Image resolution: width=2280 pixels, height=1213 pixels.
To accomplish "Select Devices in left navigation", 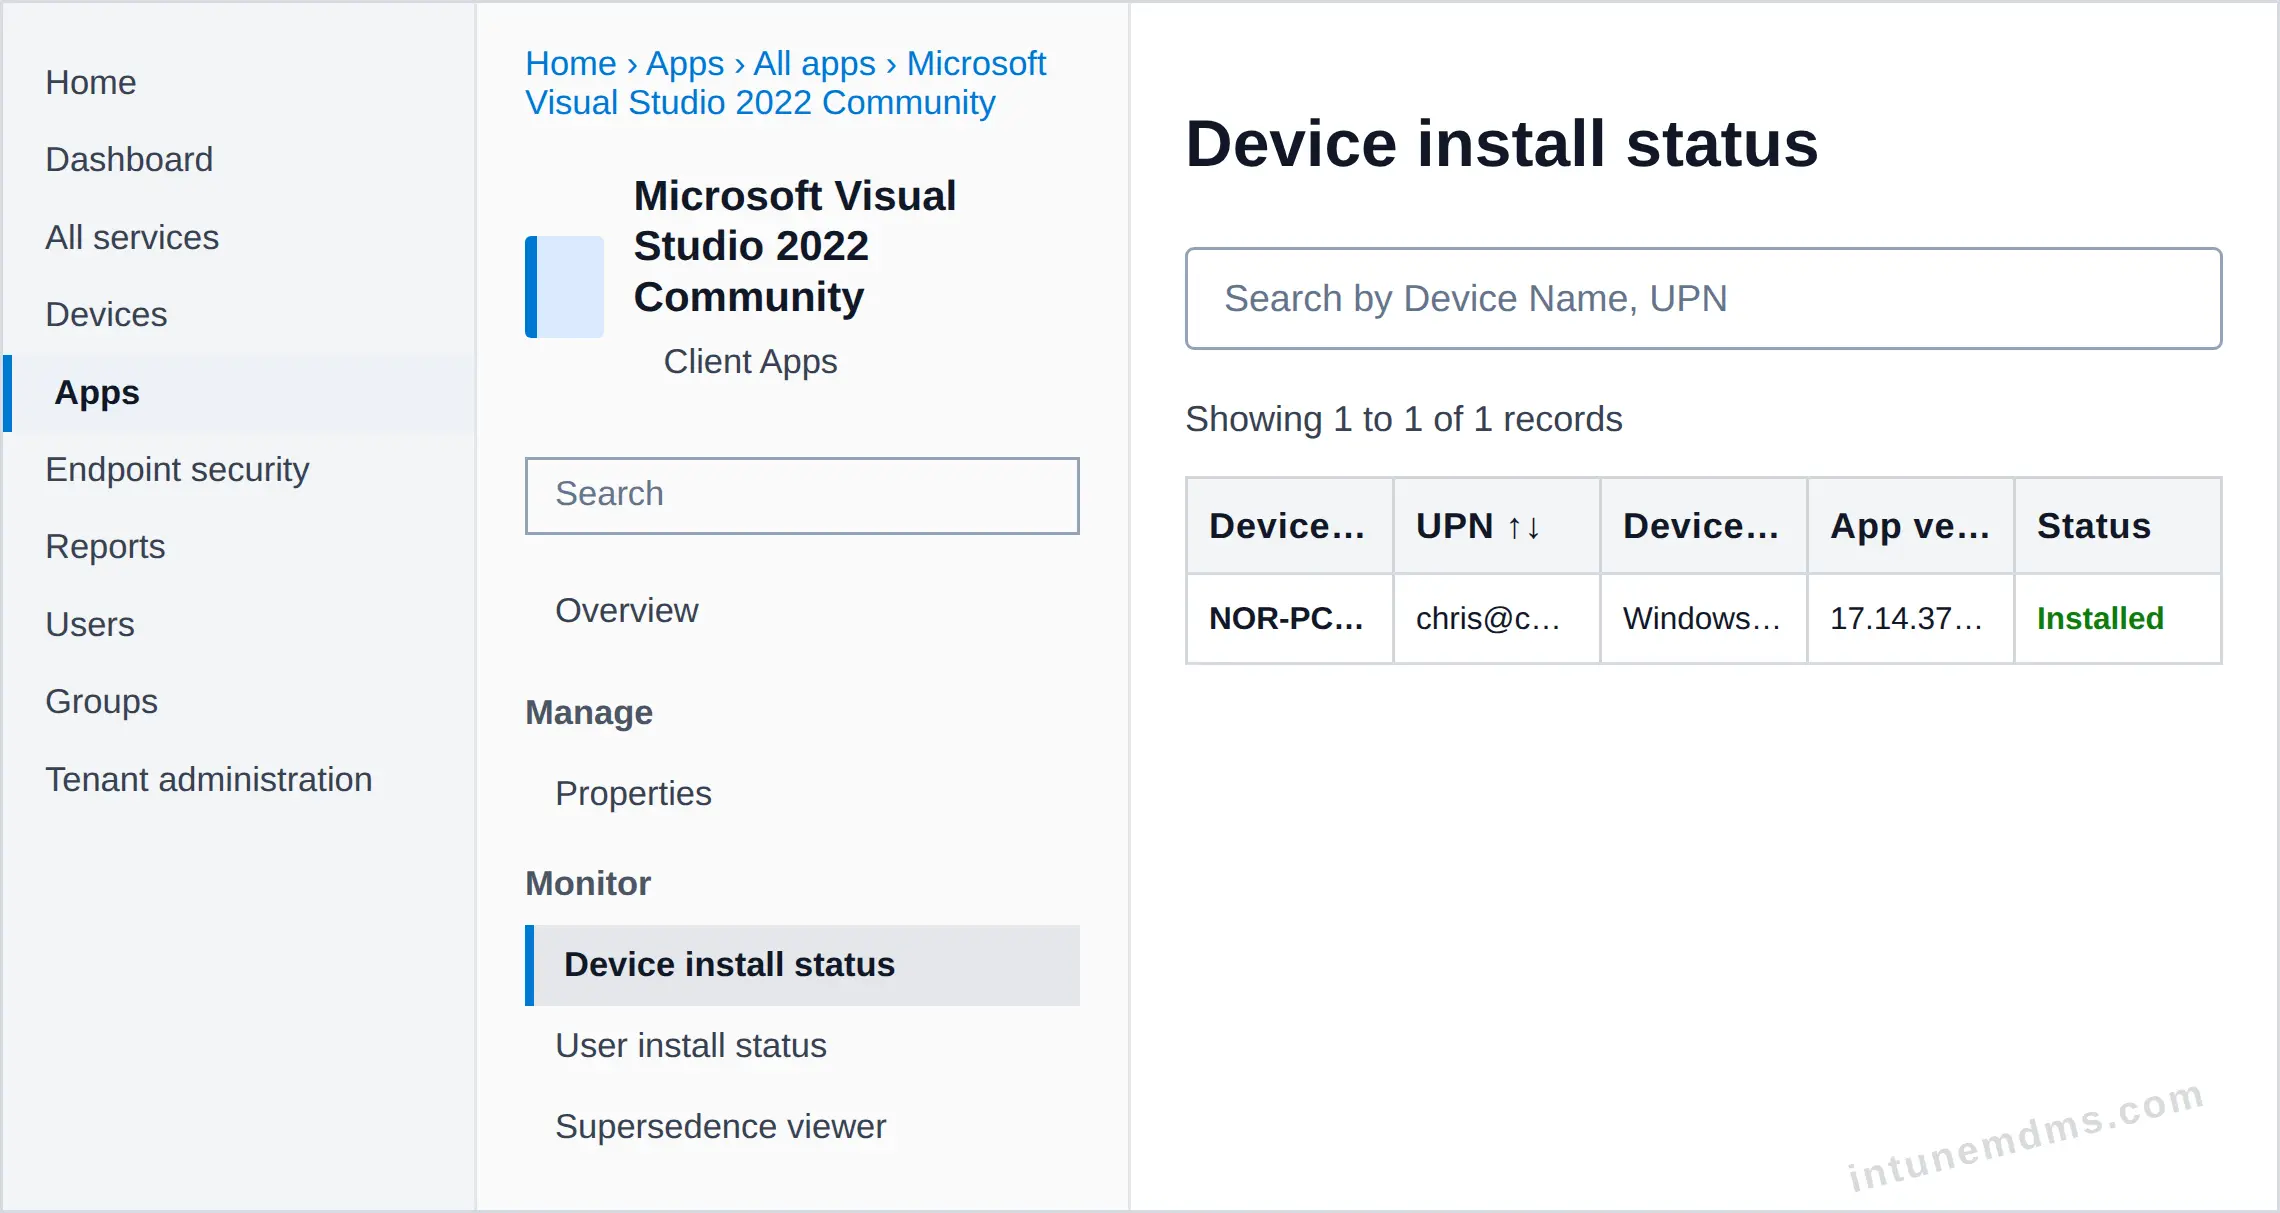I will (106, 314).
